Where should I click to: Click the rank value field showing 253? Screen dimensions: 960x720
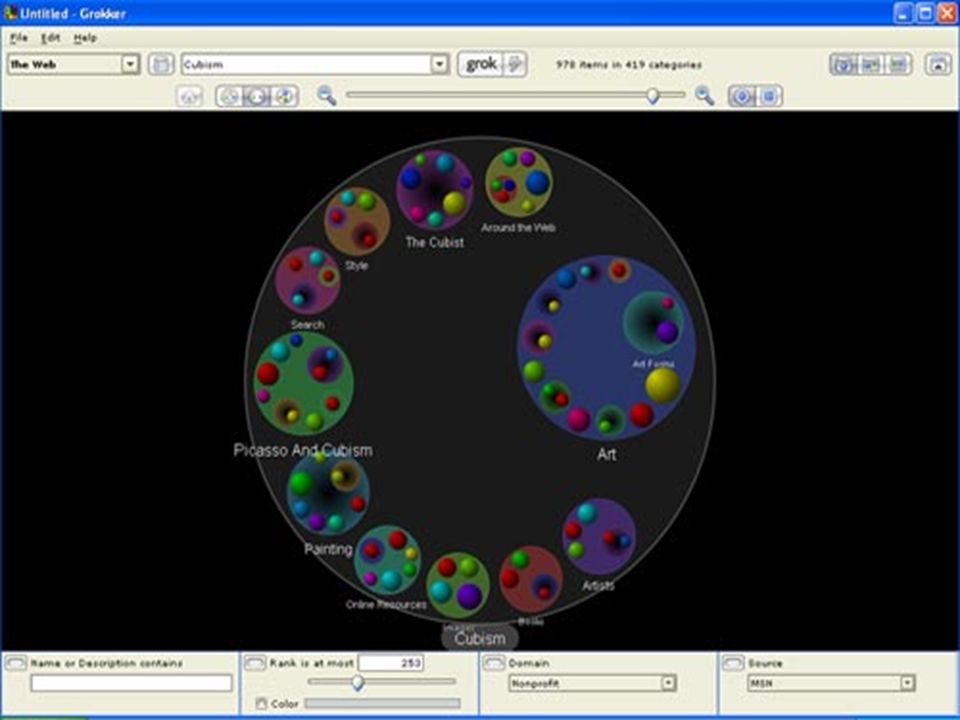(x=391, y=663)
